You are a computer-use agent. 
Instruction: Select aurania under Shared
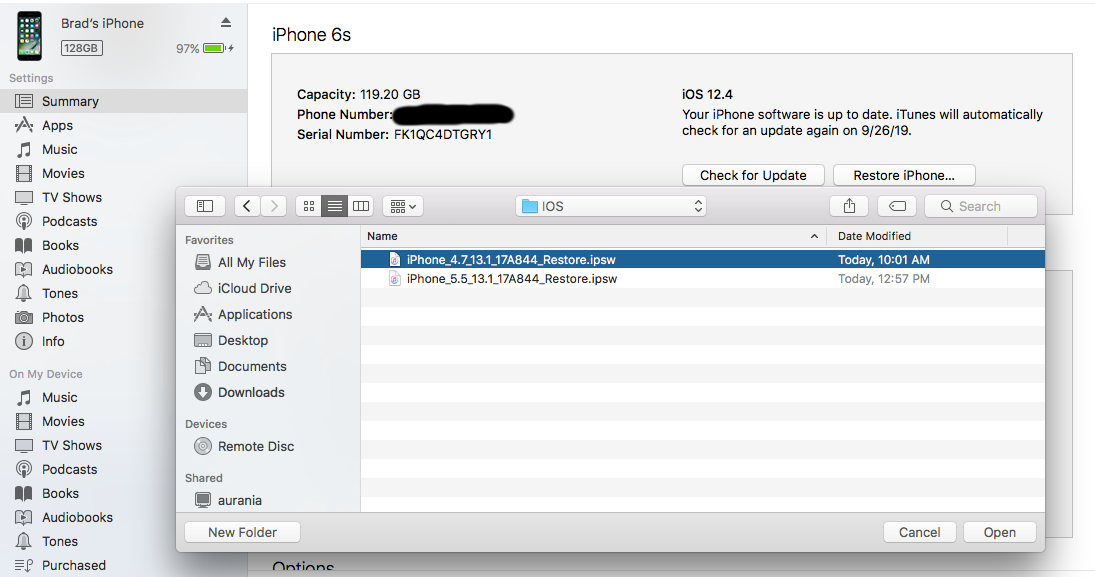240,500
